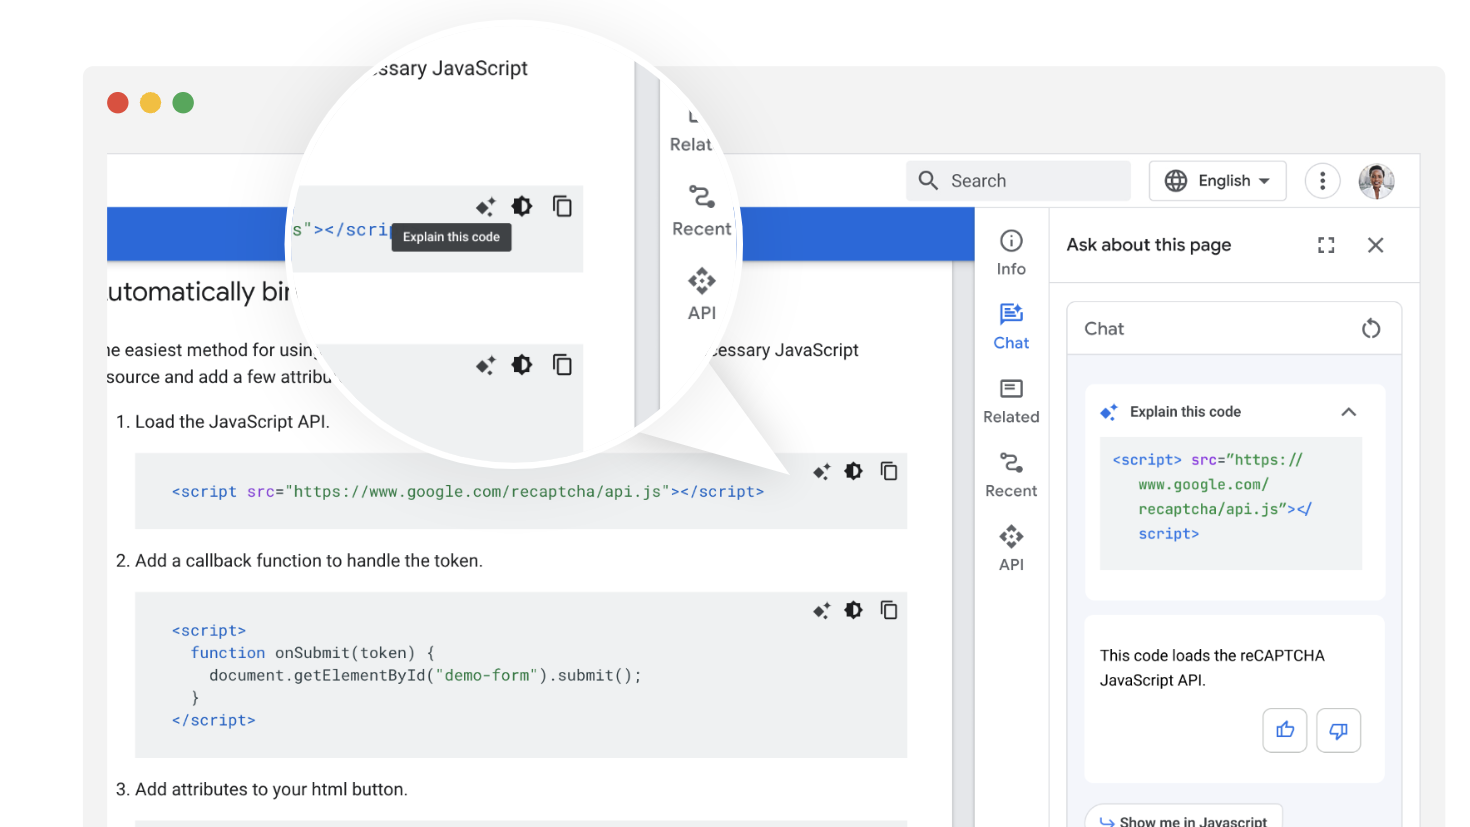1470x827 pixels.
Task: Give thumbs up to the response
Action: coord(1285,730)
